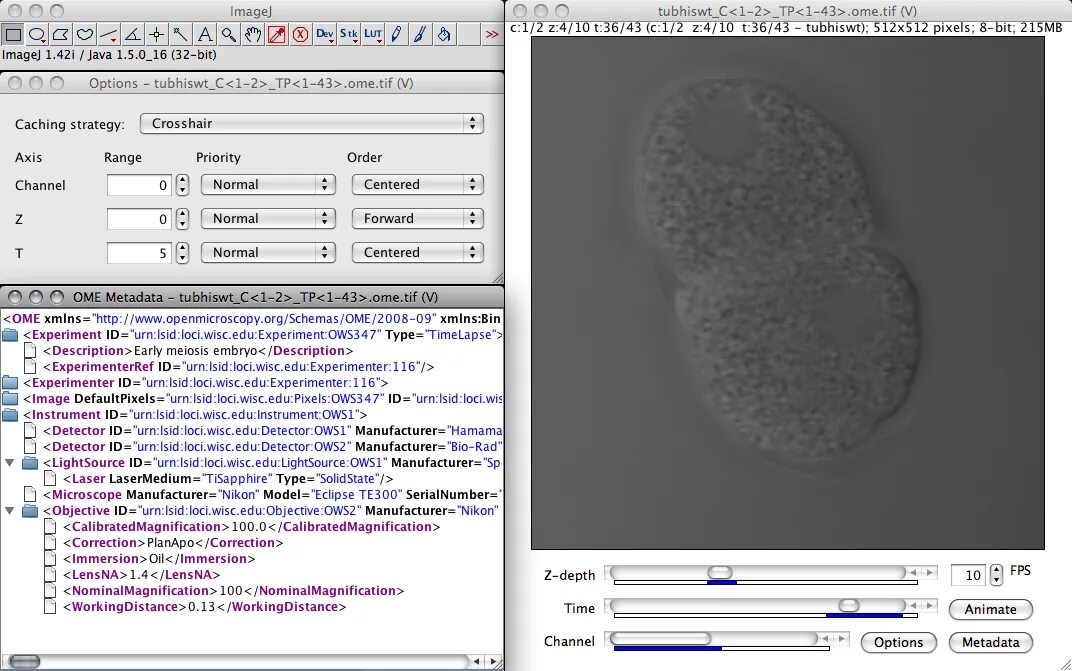Click the OME Metadata horizontal scrollbar thumb
This screenshot has height=671, width=1072.
click(25, 661)
